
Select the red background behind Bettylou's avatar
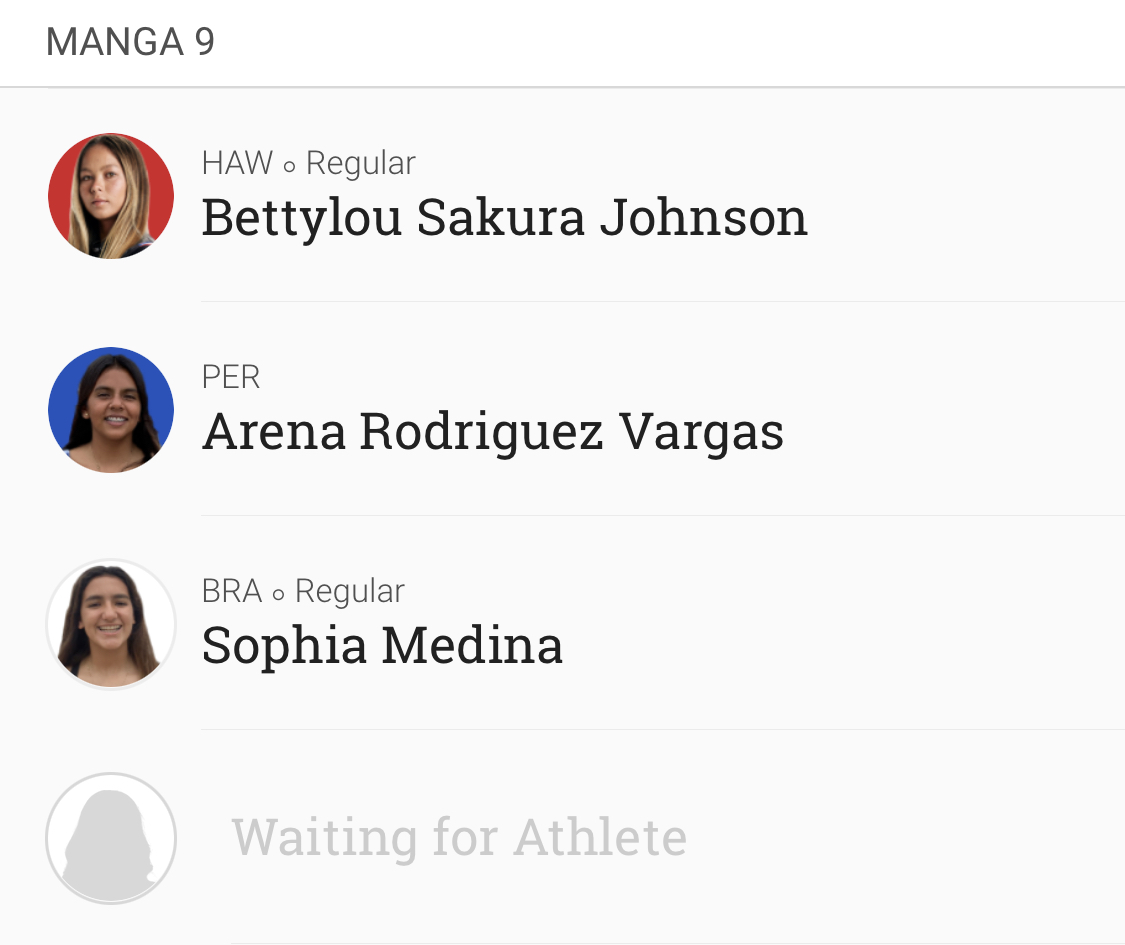63,194
